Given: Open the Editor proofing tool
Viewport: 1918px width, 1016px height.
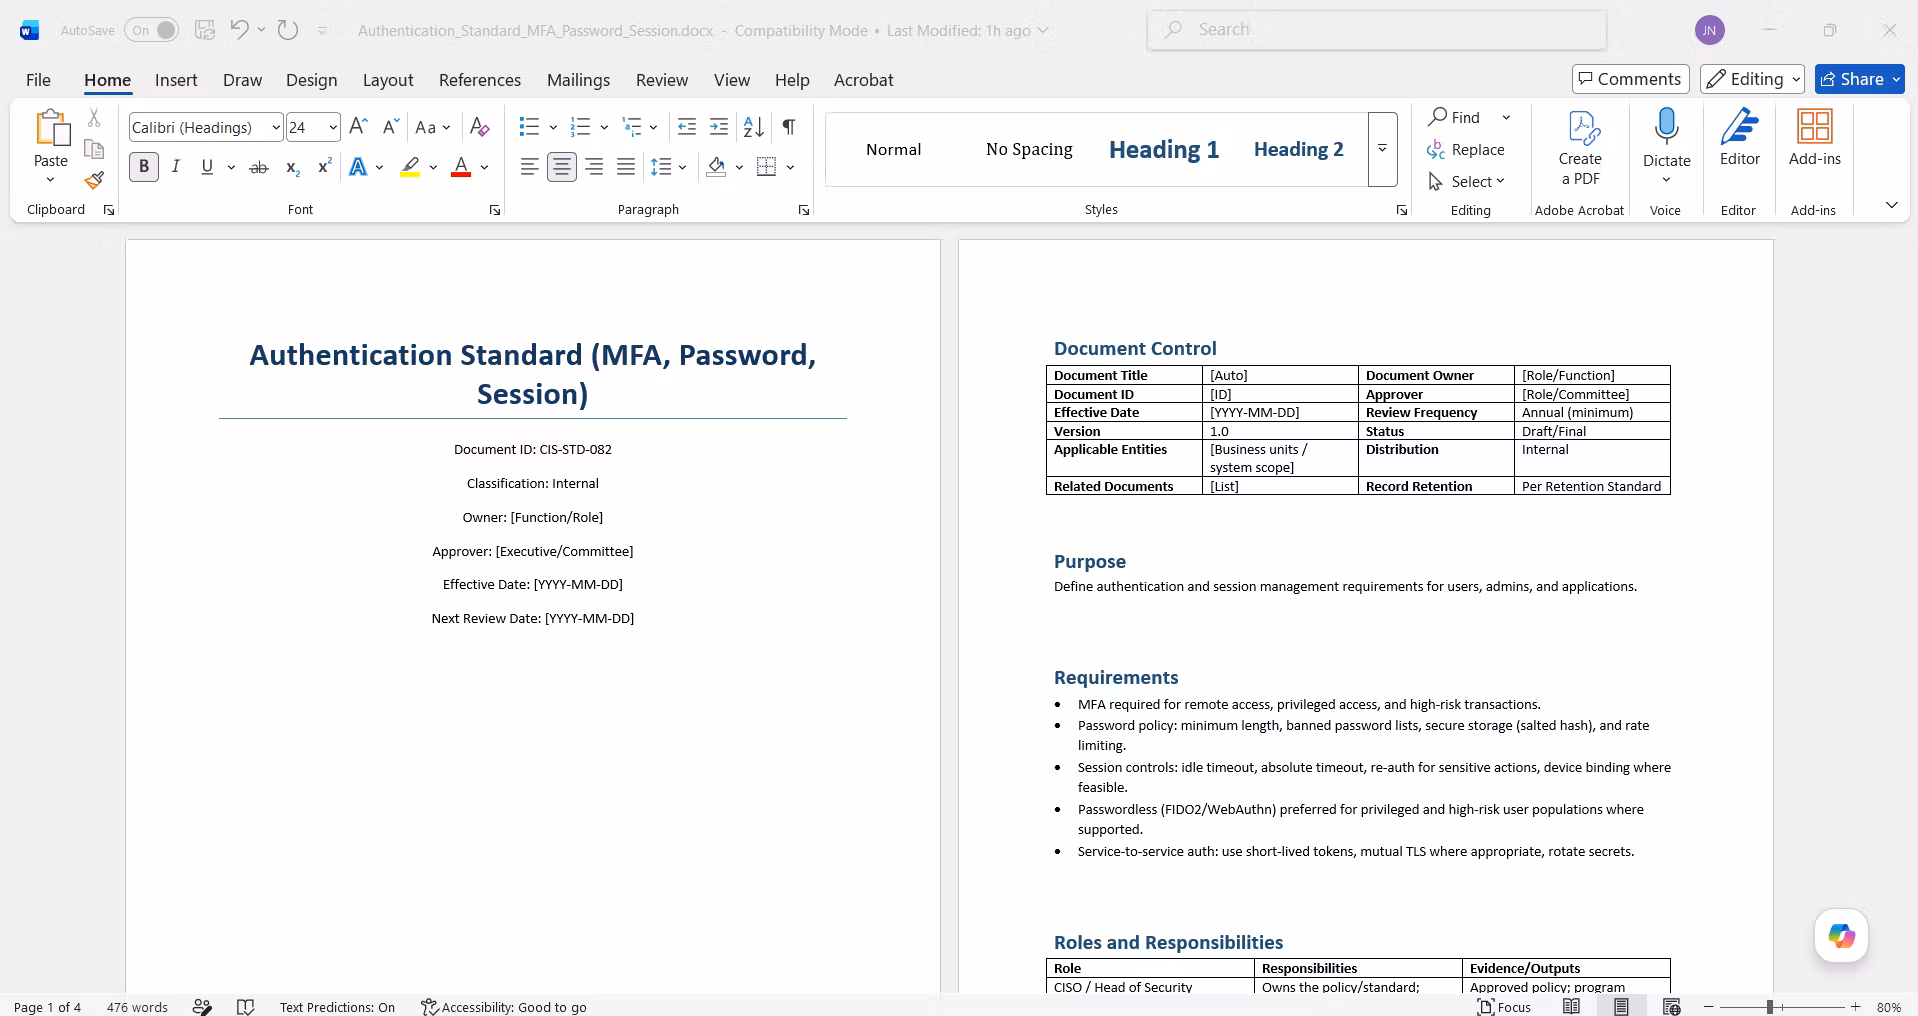Looking at the screenshot, I should click(1740, 138).
